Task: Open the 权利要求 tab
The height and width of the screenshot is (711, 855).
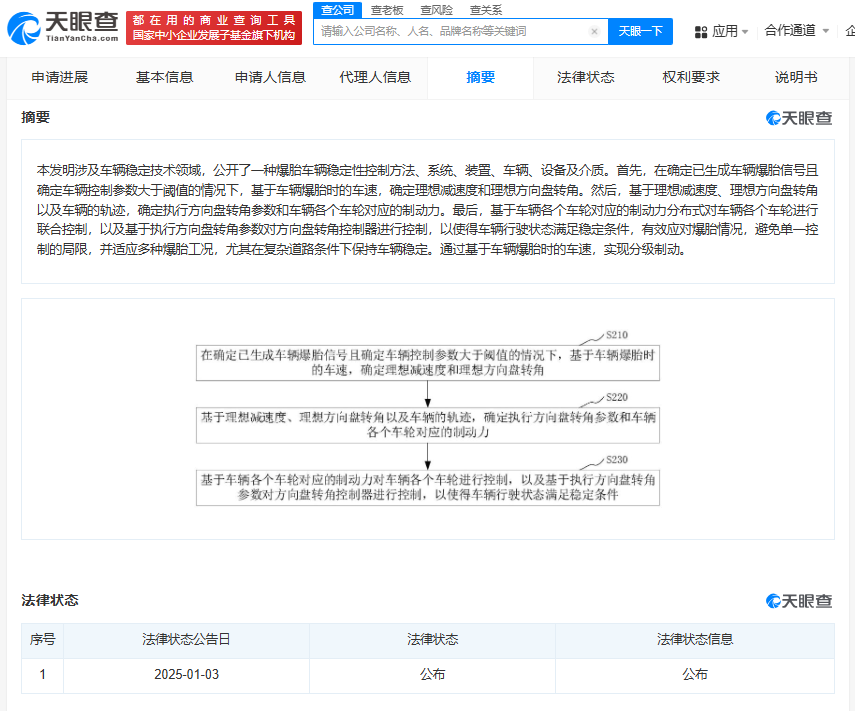Action: [691, 77]
